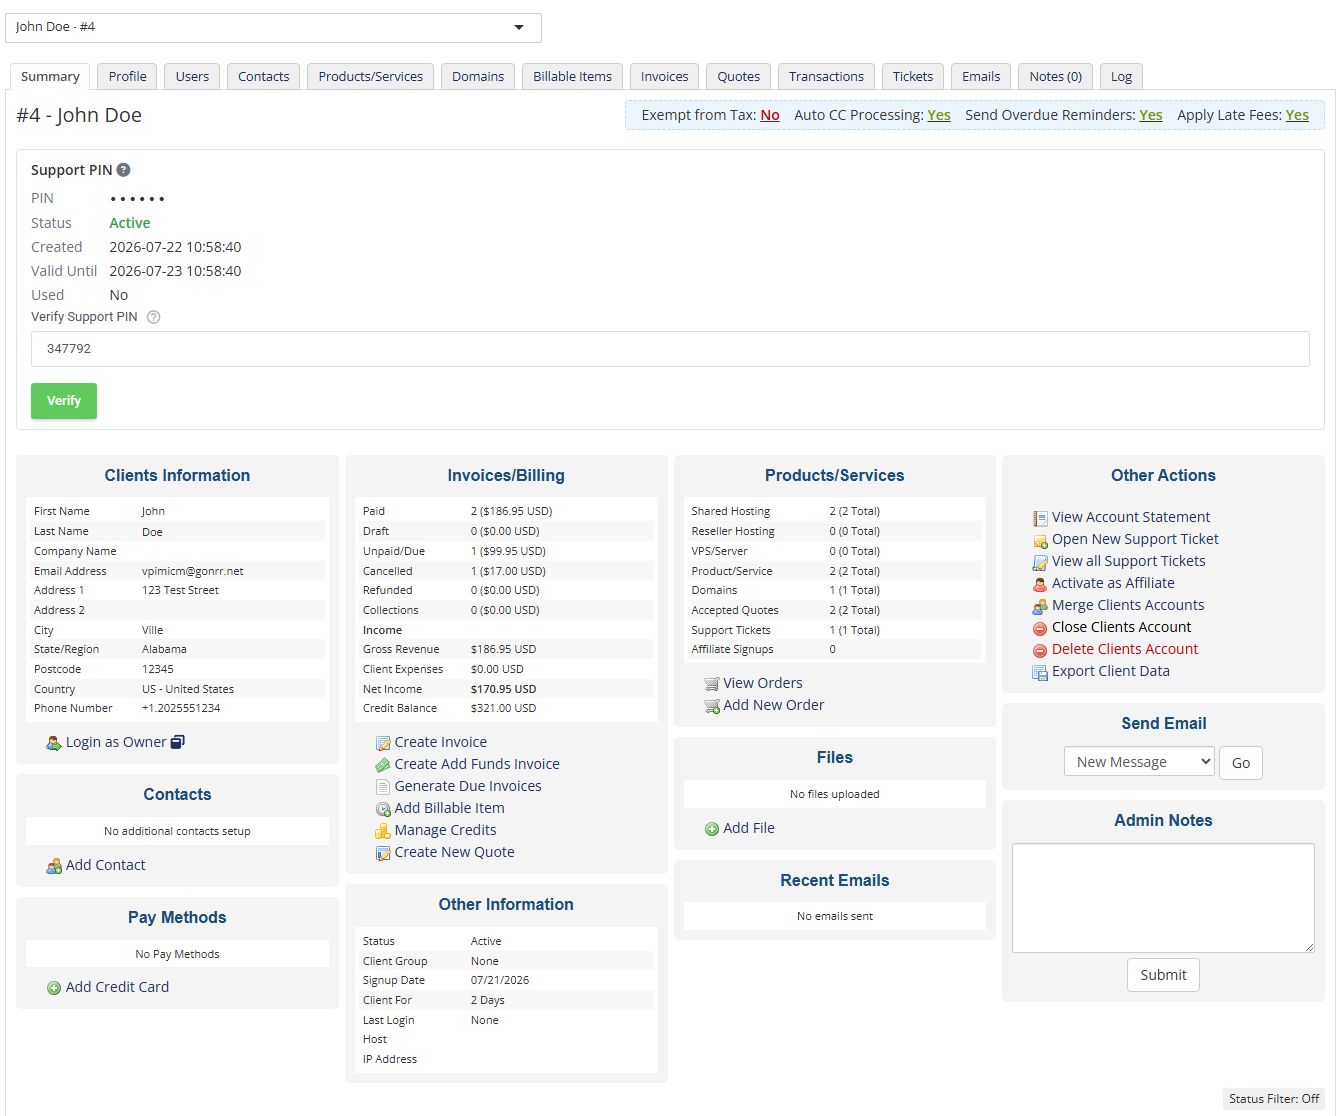
Task: Open the client selector dropdown John Doe #4
Action: tap(273, 27)
